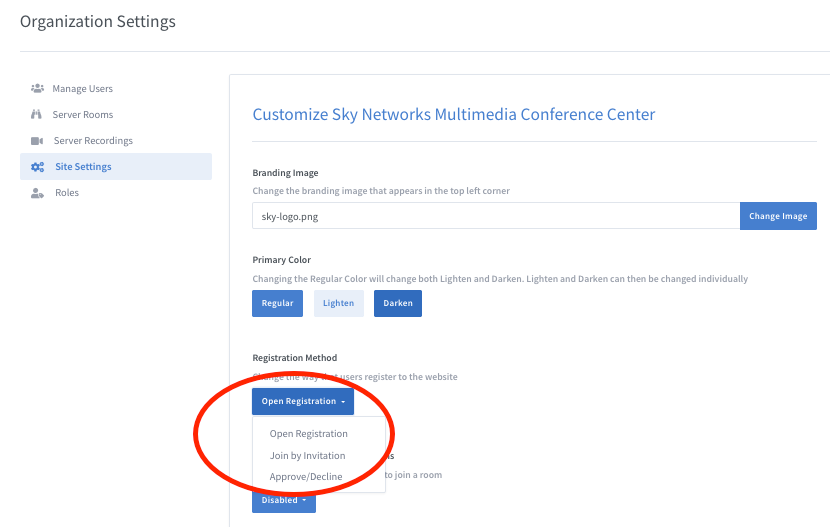Click the Server Rooms binoculars icon
830x527 pixels.
[36, 114]
